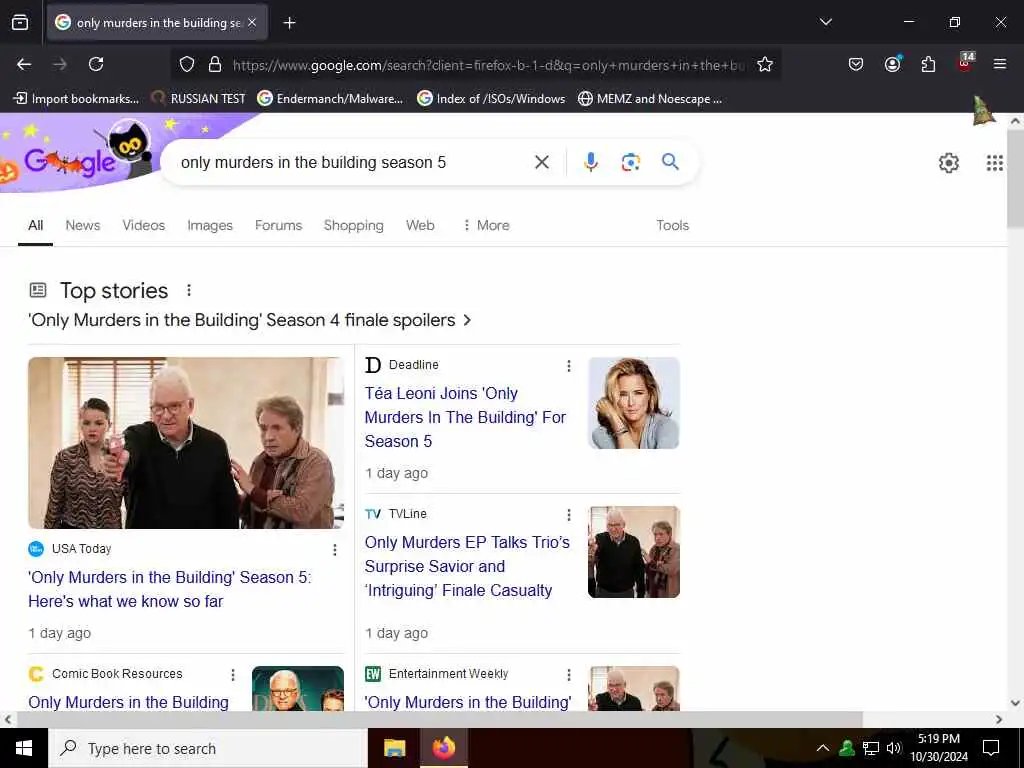Go back to the previous page
The width and height of the screenshot is (1024, 768).
[24, 64]
